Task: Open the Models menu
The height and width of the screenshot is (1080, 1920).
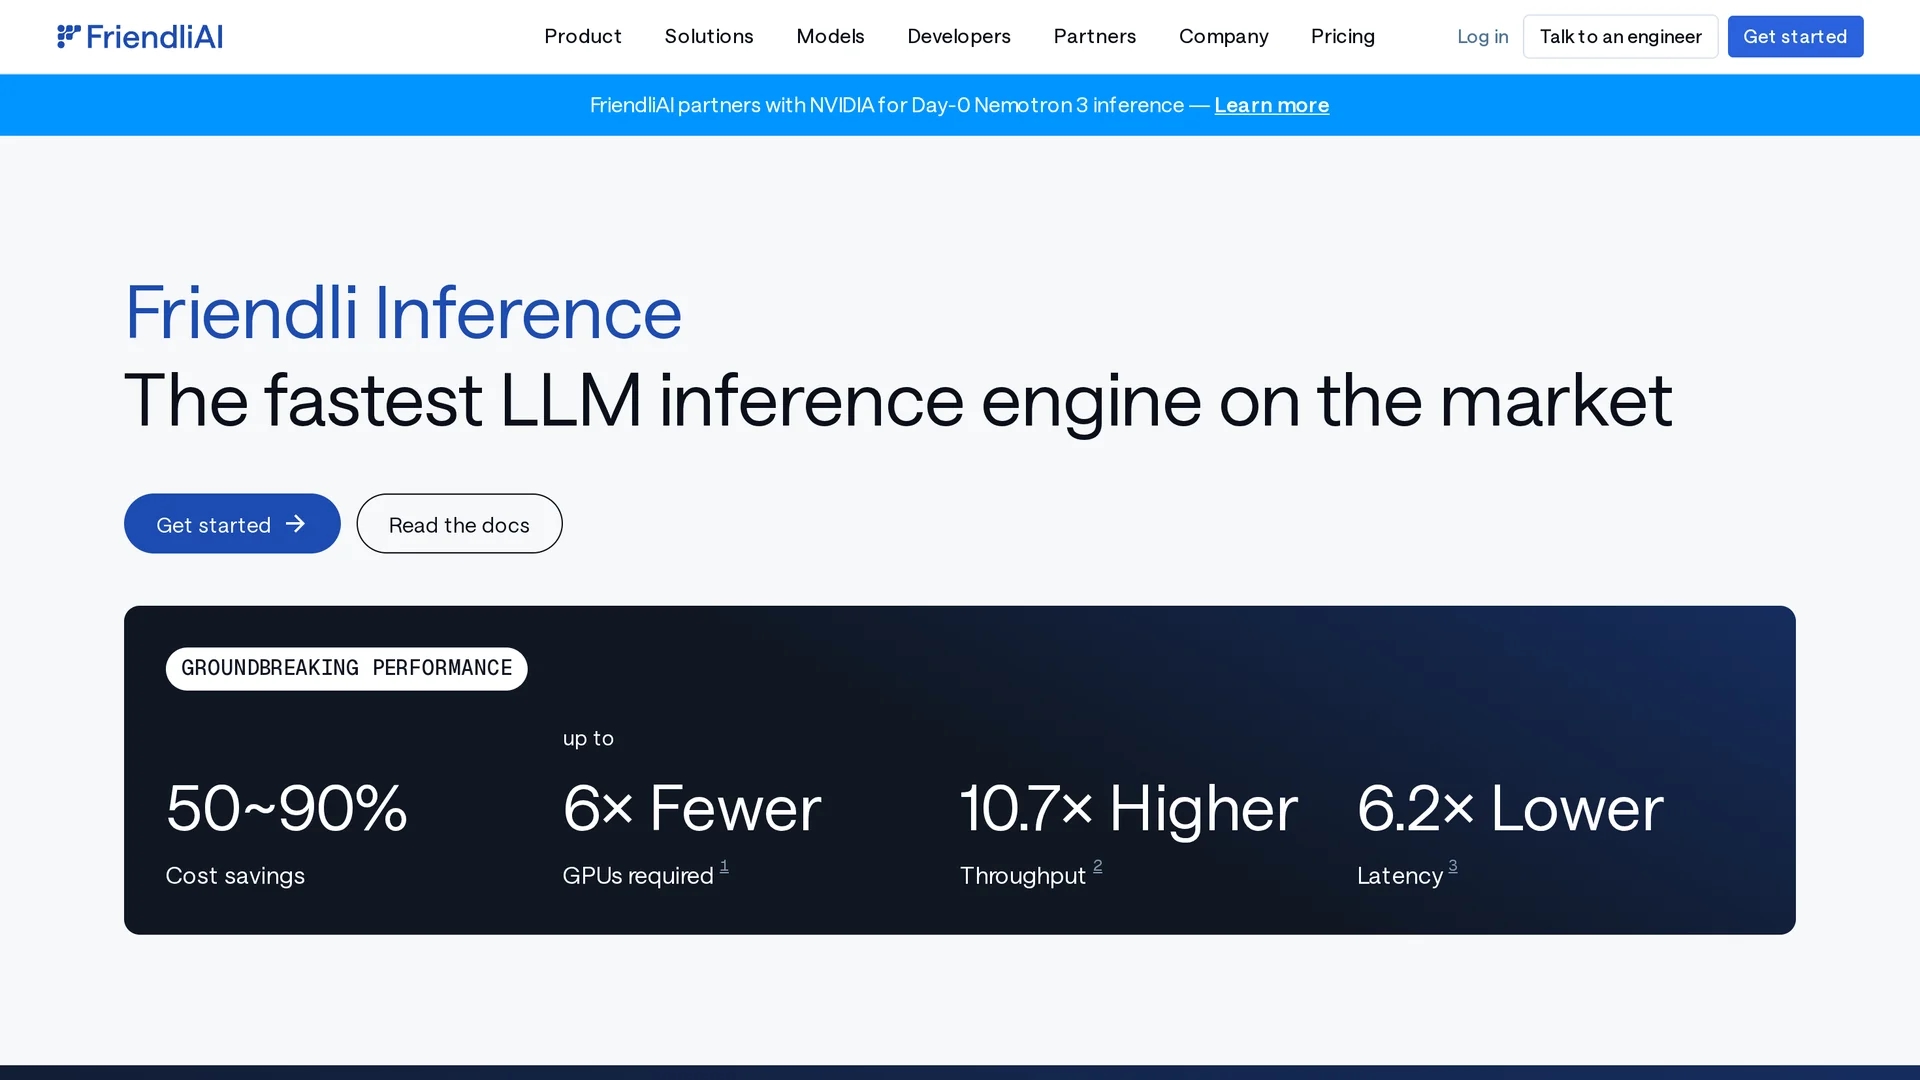Action: pos(830,37)
